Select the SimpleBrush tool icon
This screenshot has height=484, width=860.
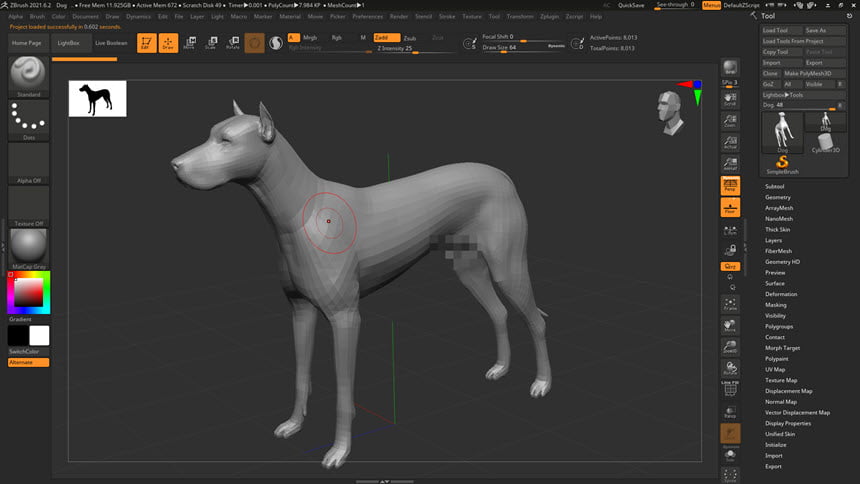[782, 164]
